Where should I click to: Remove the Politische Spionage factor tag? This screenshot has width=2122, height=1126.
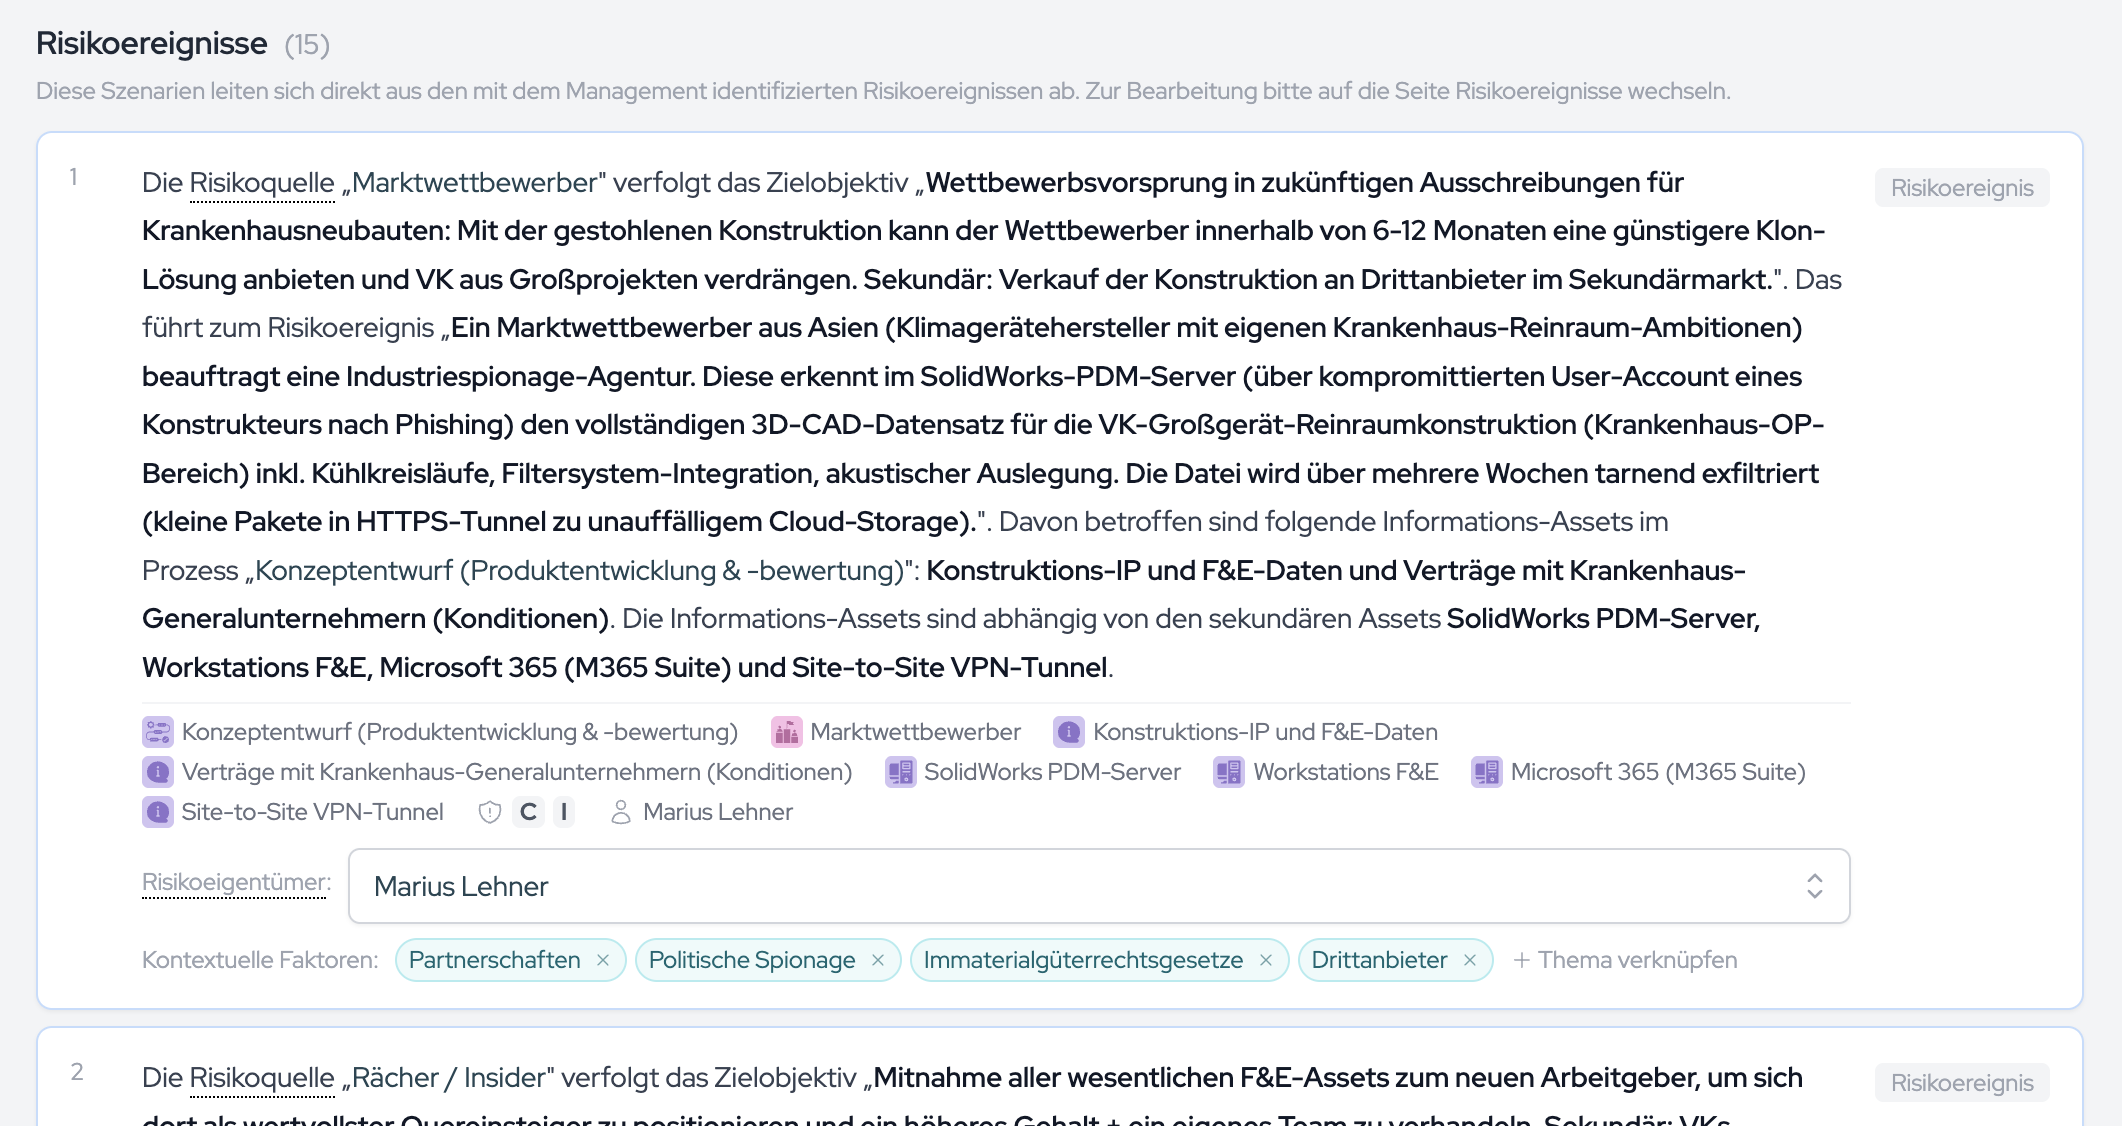(x=878, y=960)
